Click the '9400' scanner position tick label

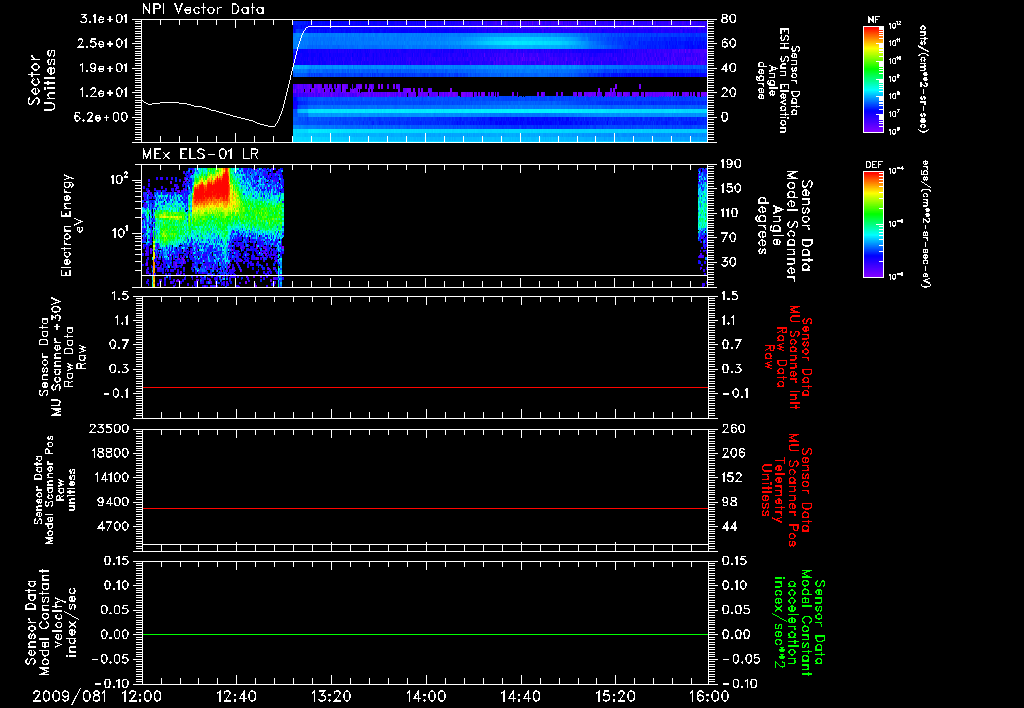tap(116, 502)
